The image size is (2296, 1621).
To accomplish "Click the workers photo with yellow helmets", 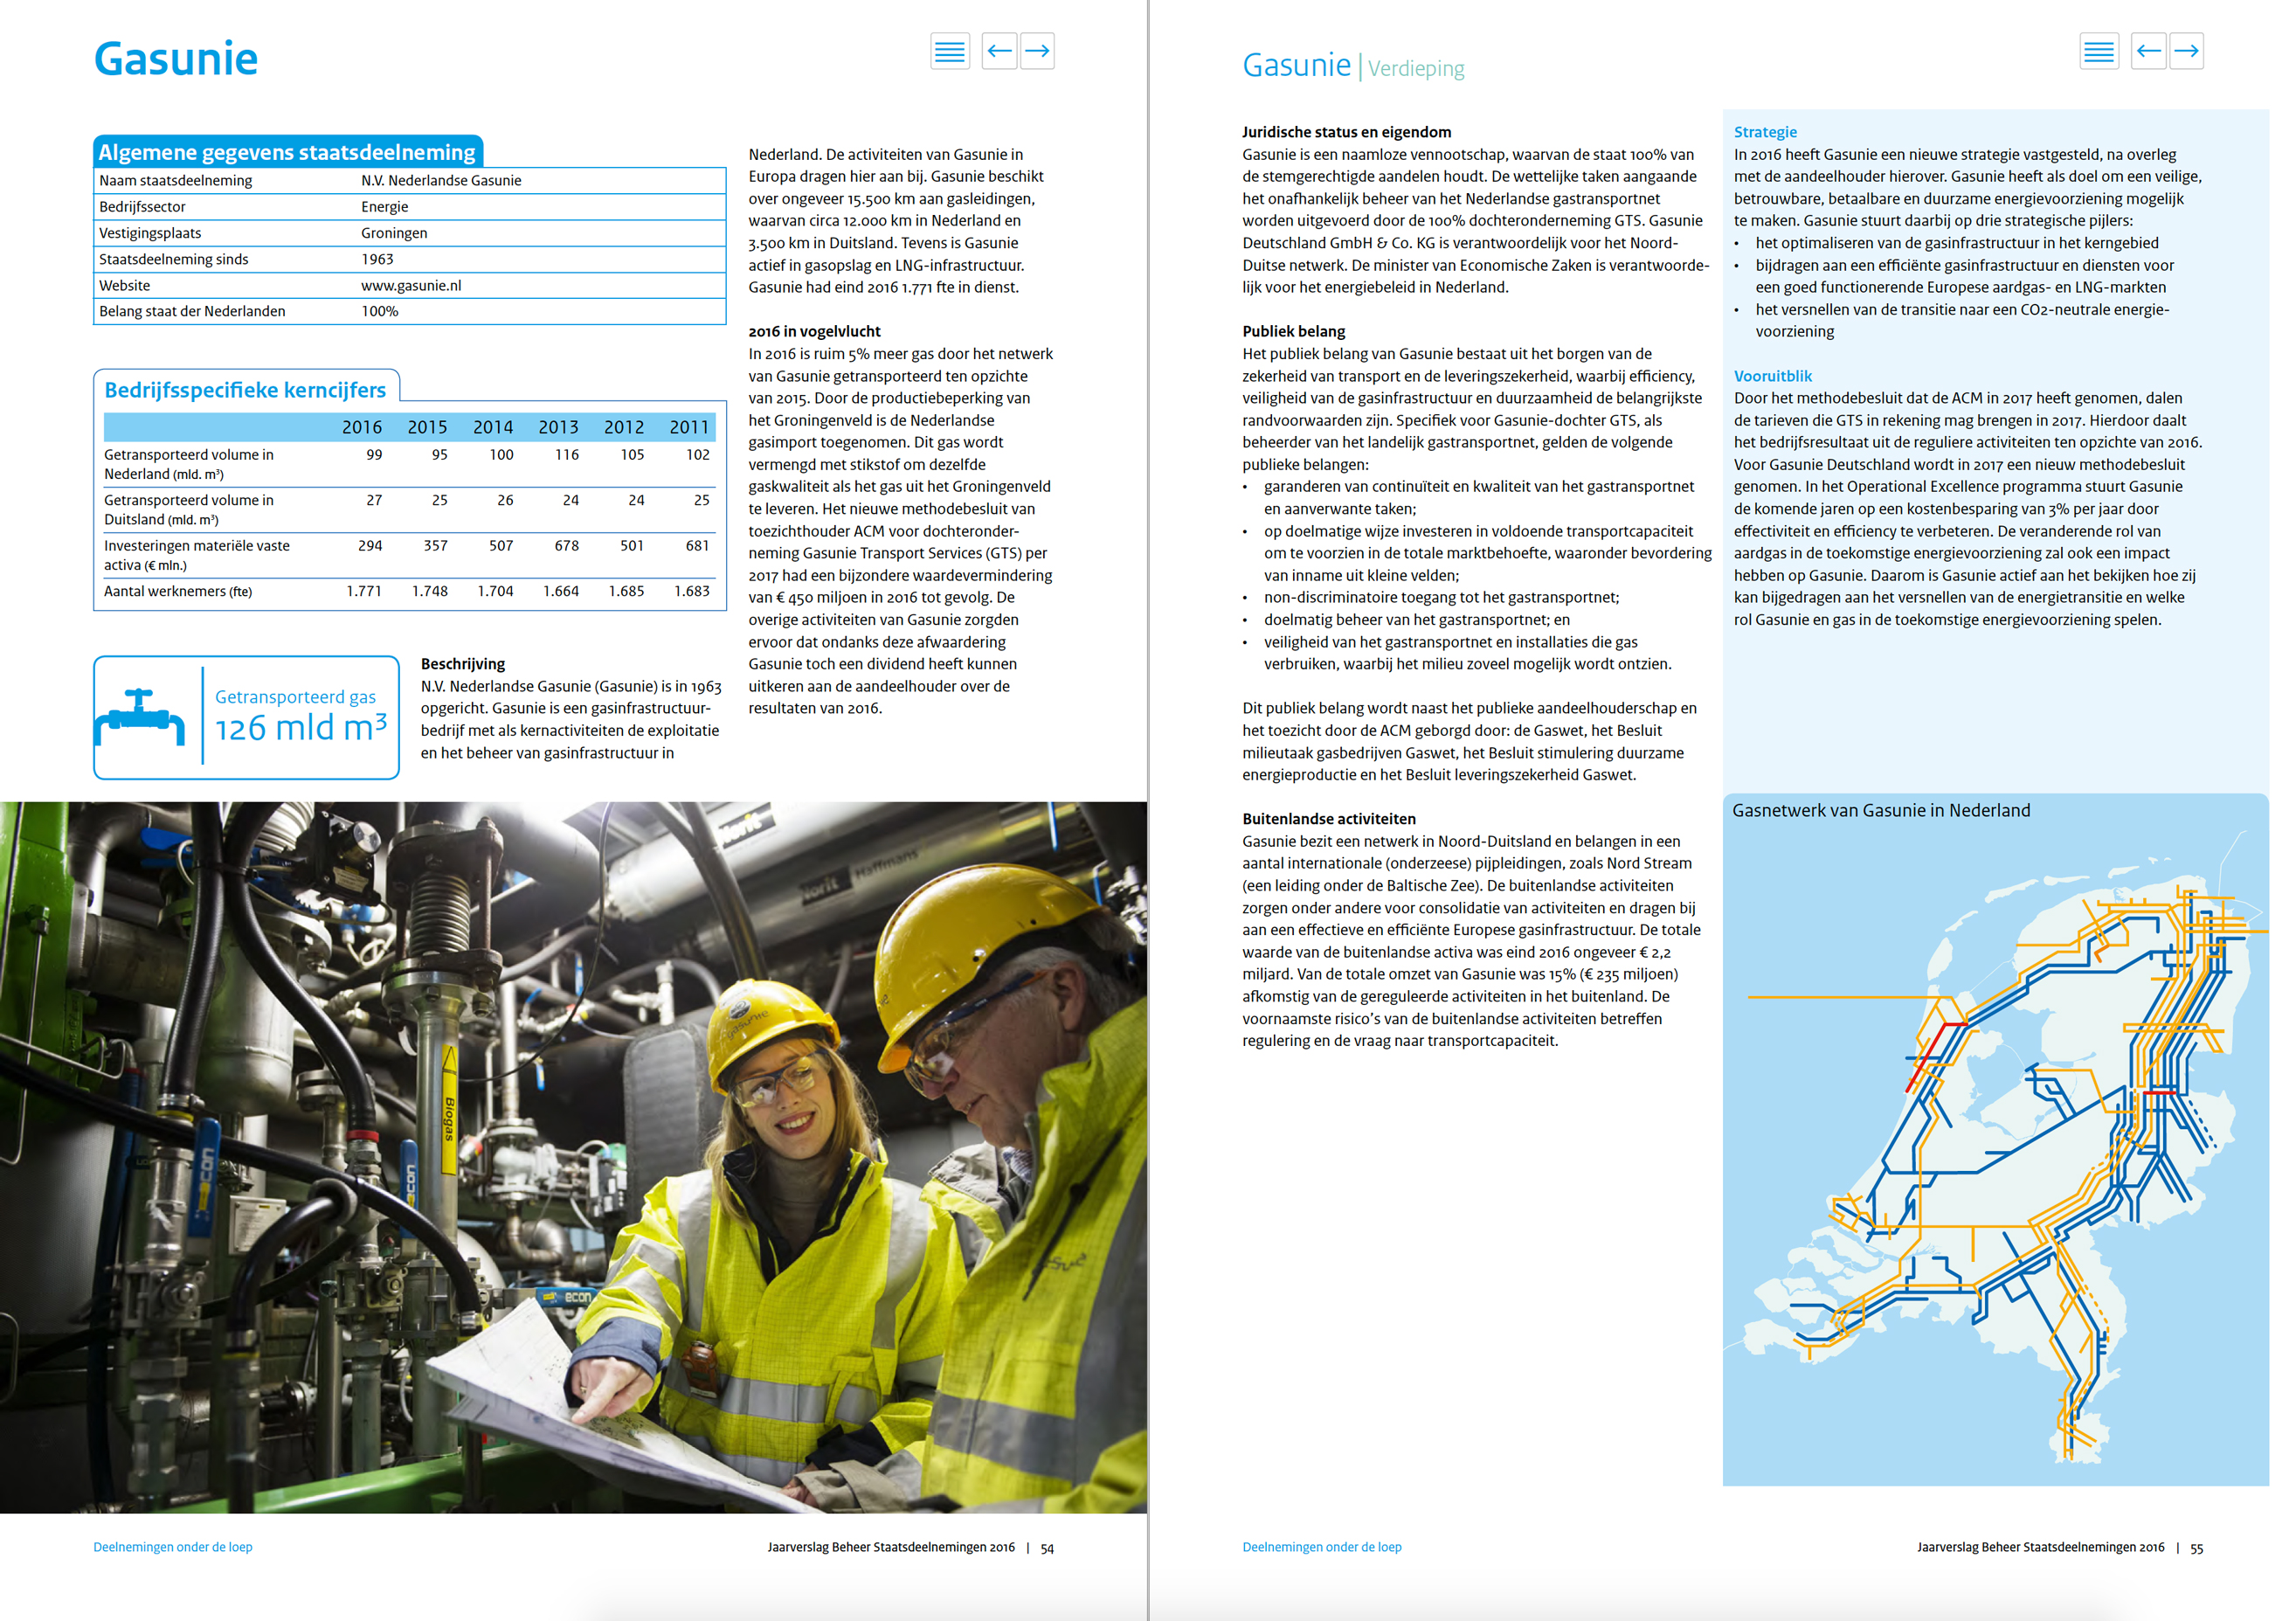I will click(x=573, y=1157).
